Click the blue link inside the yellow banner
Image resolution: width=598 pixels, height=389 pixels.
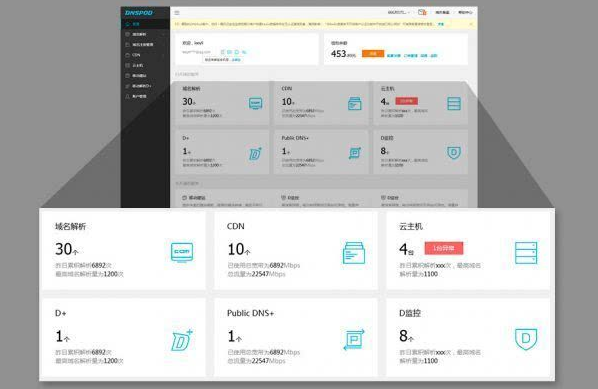pos(441,24)
